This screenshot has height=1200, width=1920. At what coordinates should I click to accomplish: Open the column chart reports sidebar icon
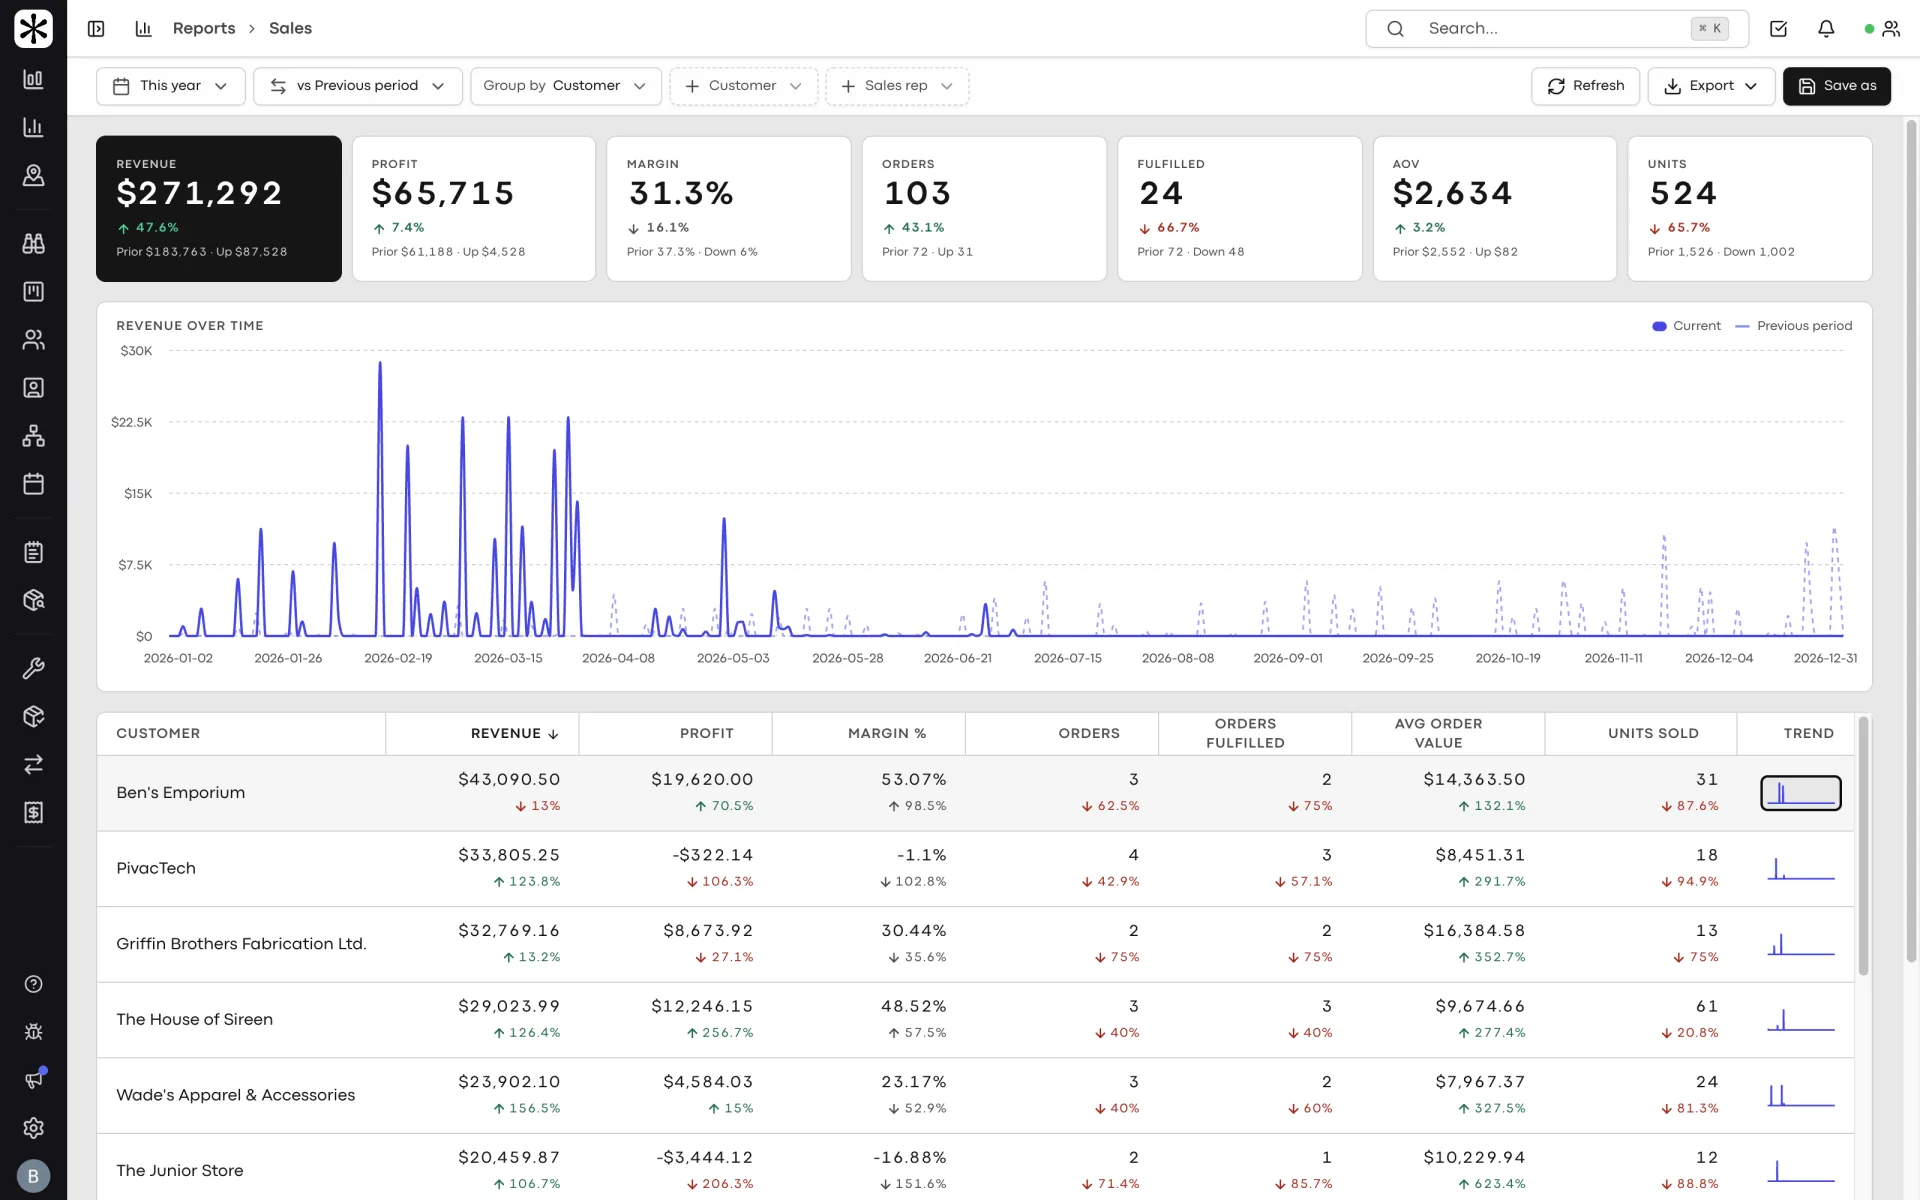coord(33,127)
